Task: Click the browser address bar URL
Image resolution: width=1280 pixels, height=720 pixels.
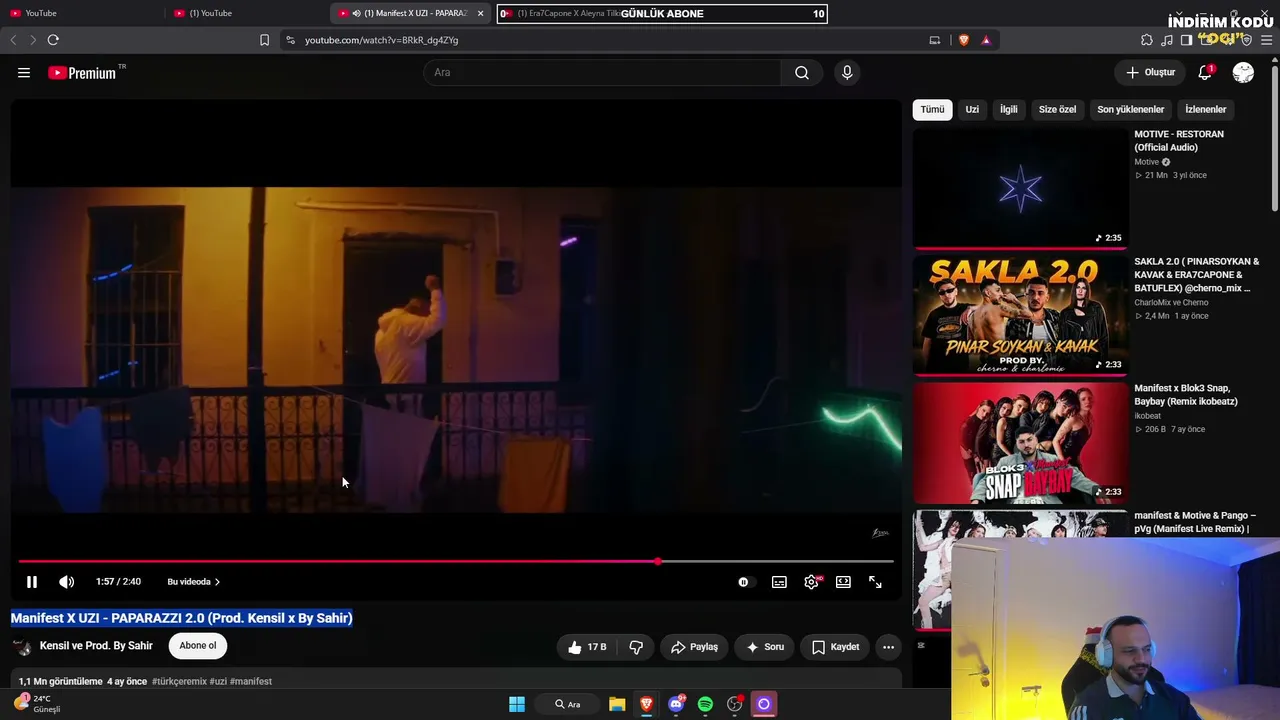Action: pos(381,40)
